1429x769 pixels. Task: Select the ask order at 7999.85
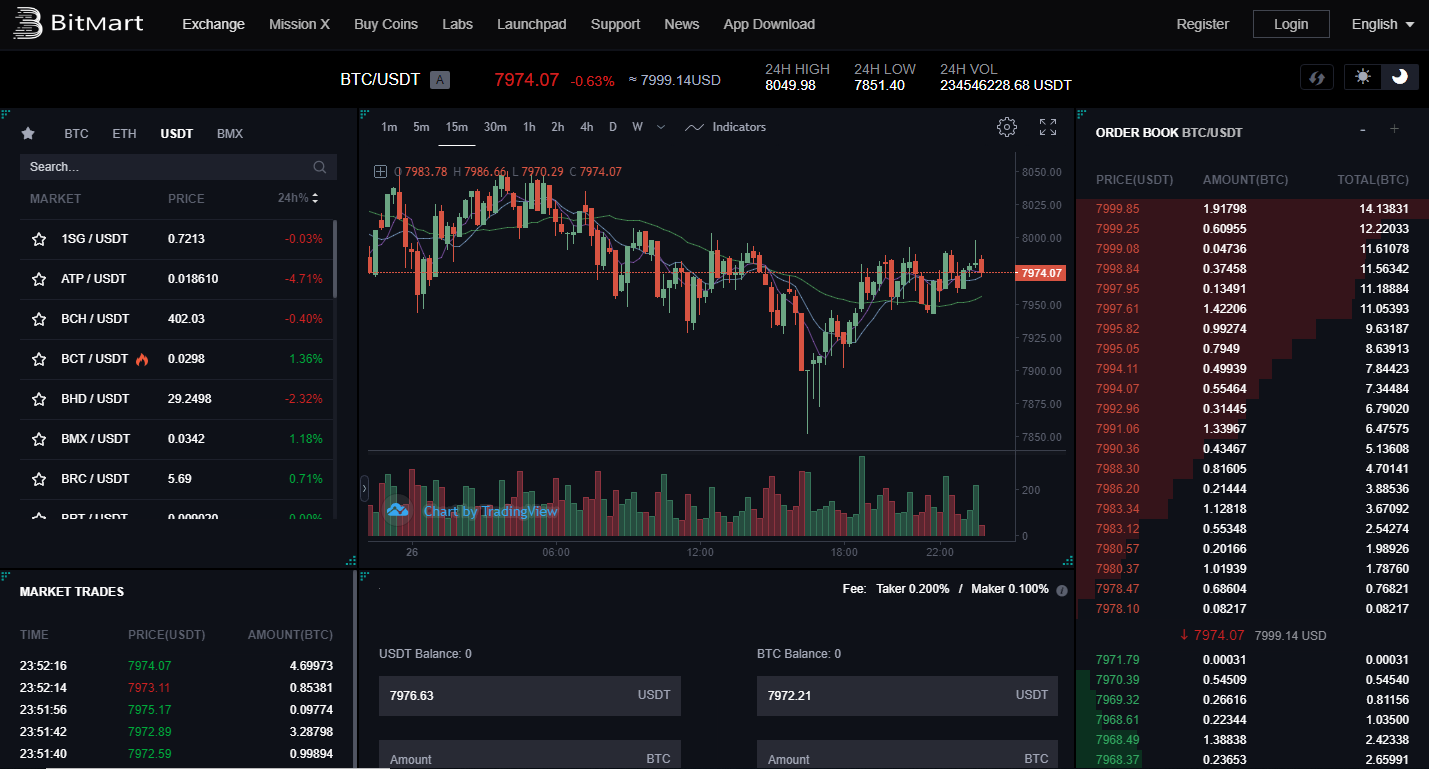(x=1252, y=209)
